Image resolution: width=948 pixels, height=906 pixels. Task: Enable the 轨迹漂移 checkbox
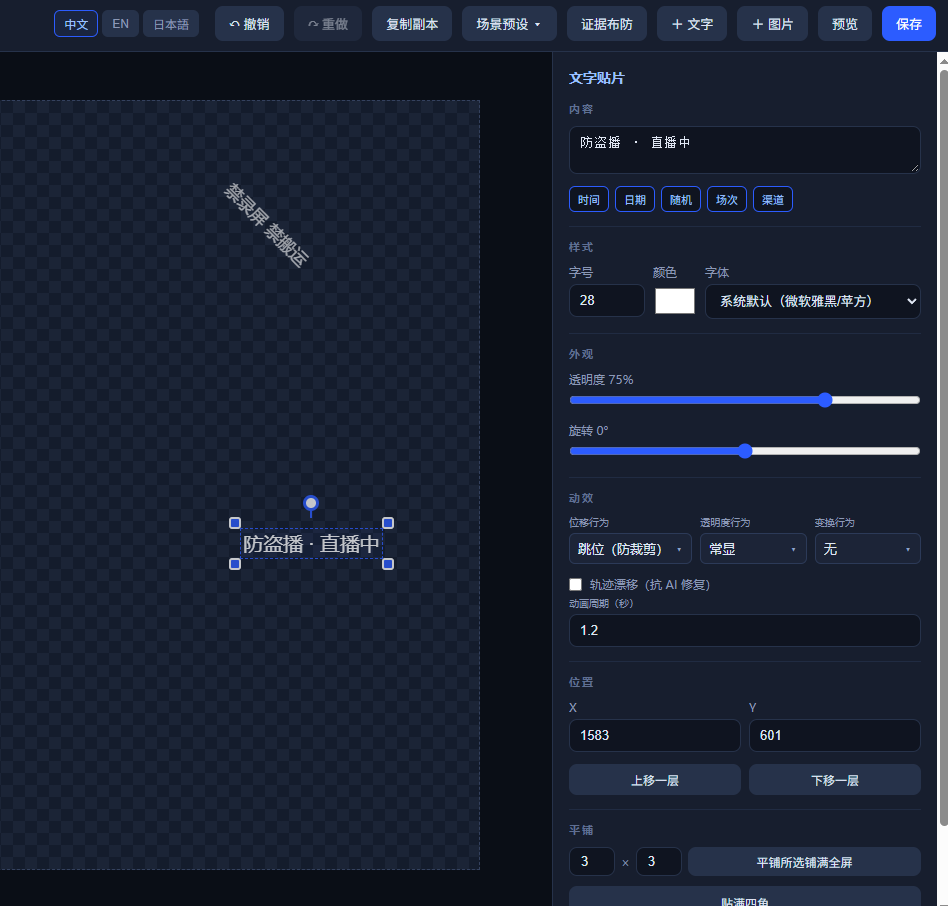coord(576,584)
